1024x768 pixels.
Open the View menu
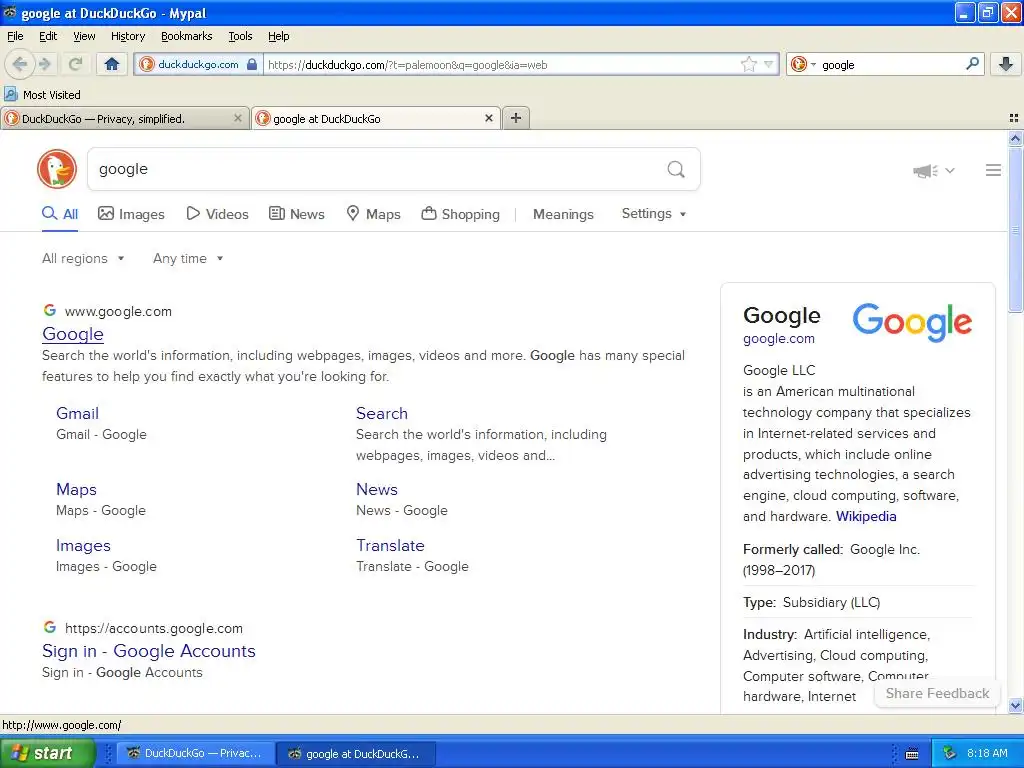84,36
